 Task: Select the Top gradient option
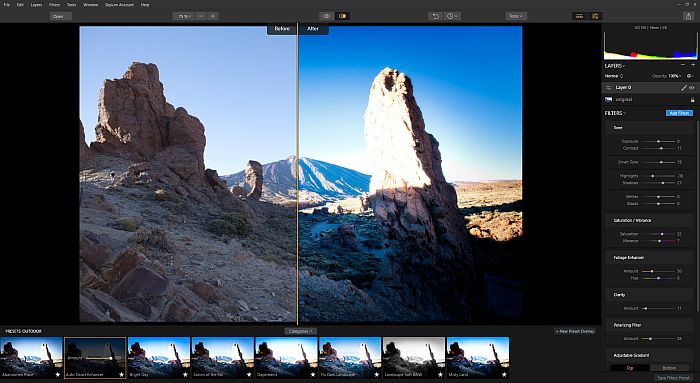(630, 368)
